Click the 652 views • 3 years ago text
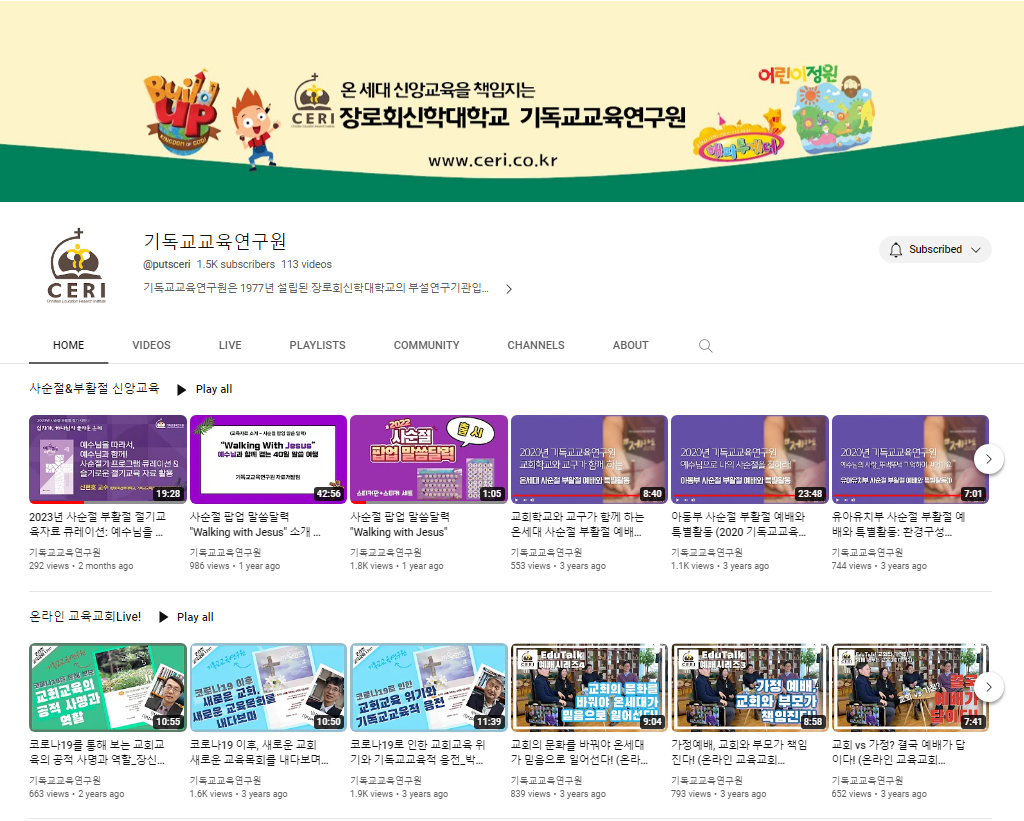The width and height of the screenshot is (1024, 821). coord(879,794)
